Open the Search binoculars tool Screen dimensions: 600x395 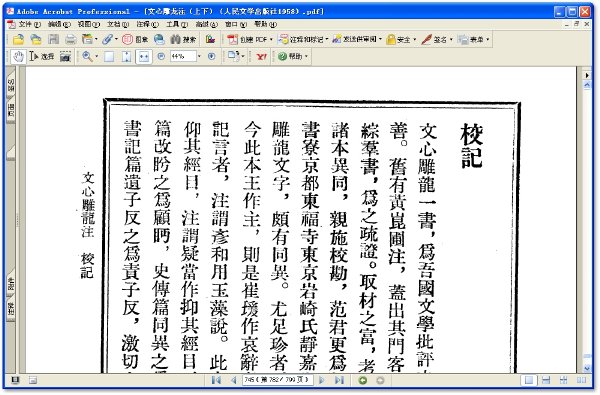click(183, 39)
